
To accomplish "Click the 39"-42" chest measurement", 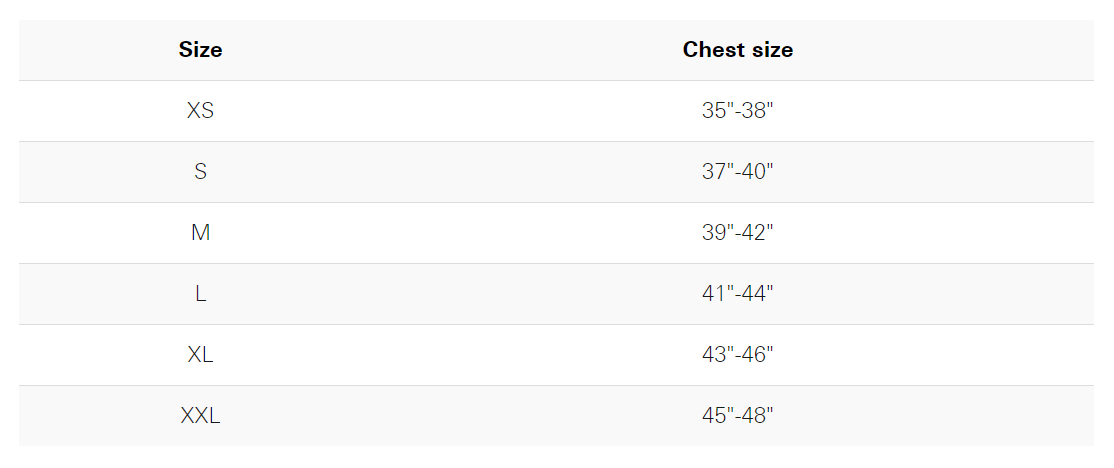I will pos(737,233).
